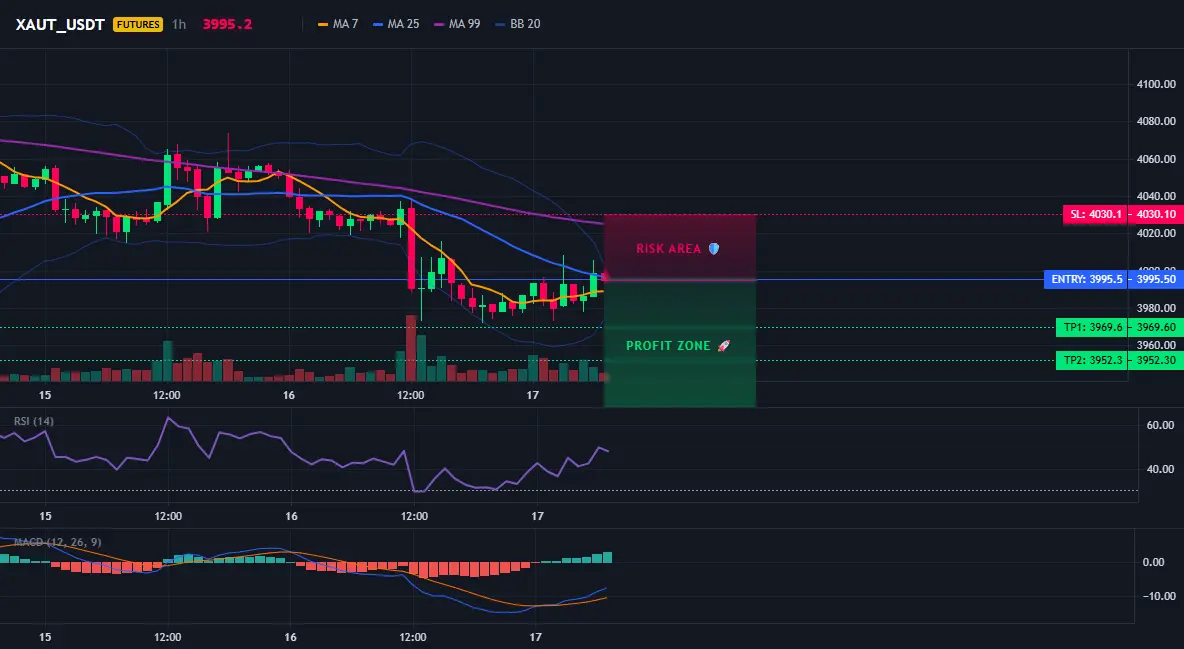Viewport: 1184px width, 649px height.
Task: Click the PROFIT ZONE label
Action: (668, 346)
